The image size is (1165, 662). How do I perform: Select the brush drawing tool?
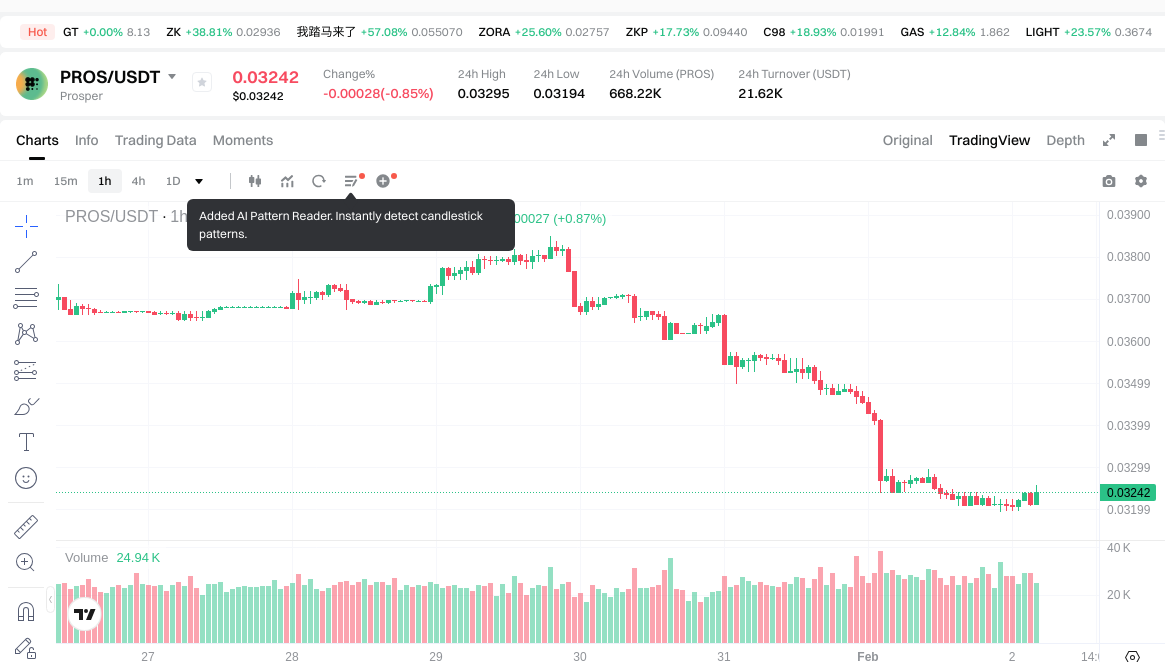pos(26,406)
